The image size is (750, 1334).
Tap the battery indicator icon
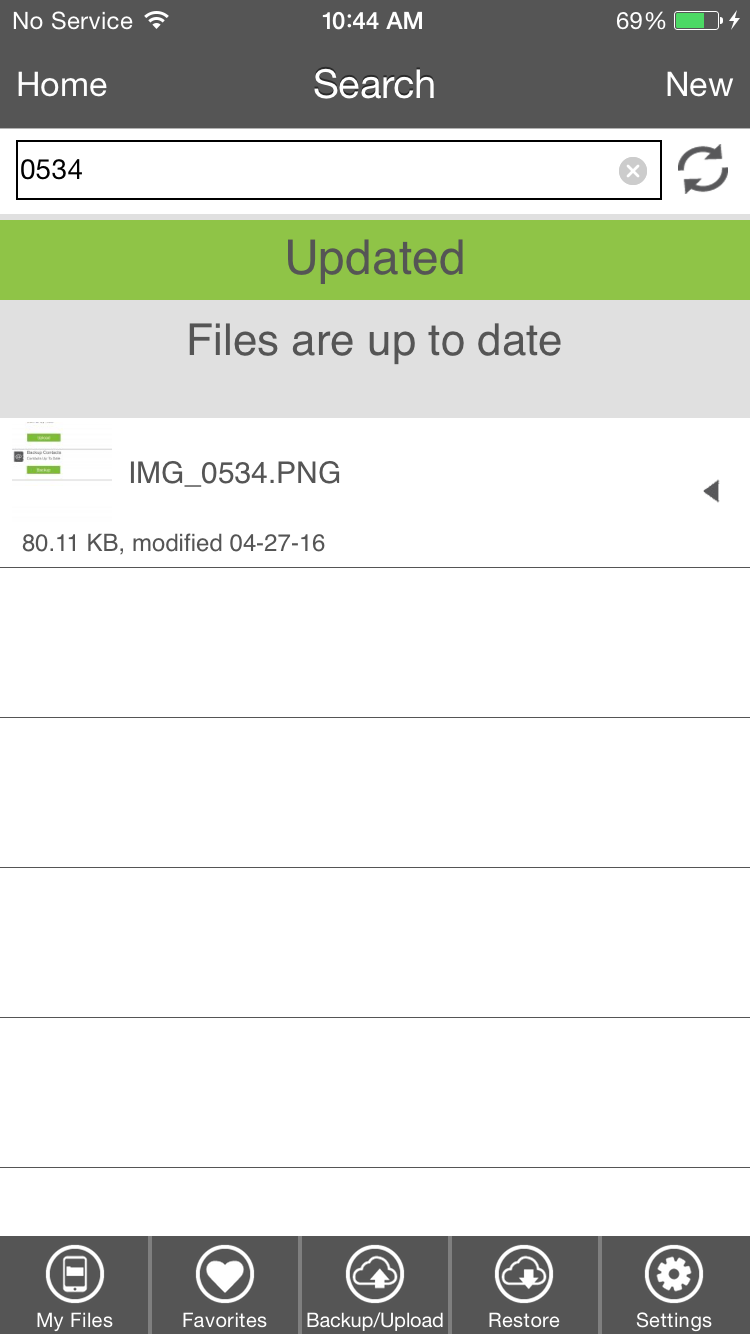[697, 21]
